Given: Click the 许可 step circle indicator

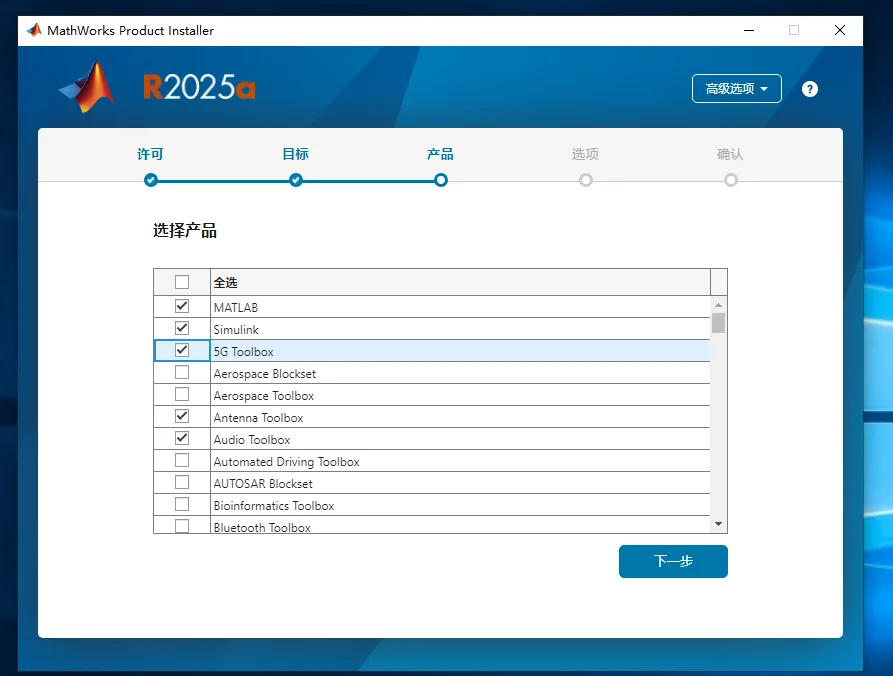Looking at the screenshot, I should [151, 180].
